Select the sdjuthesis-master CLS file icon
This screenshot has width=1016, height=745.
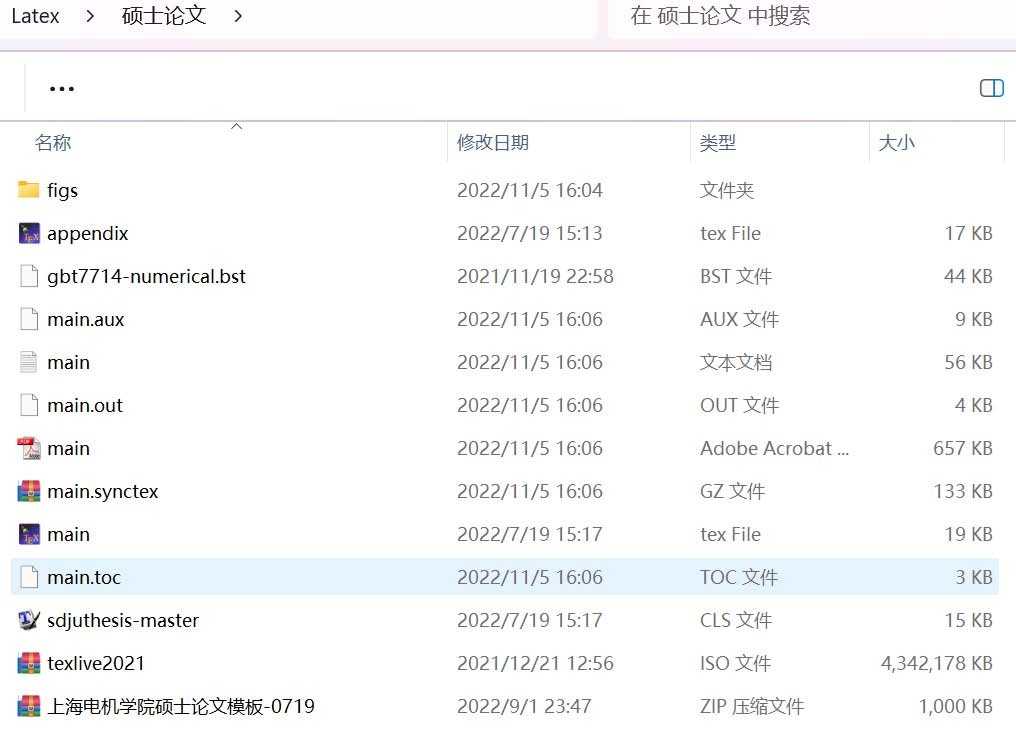(x=29, y=620)
